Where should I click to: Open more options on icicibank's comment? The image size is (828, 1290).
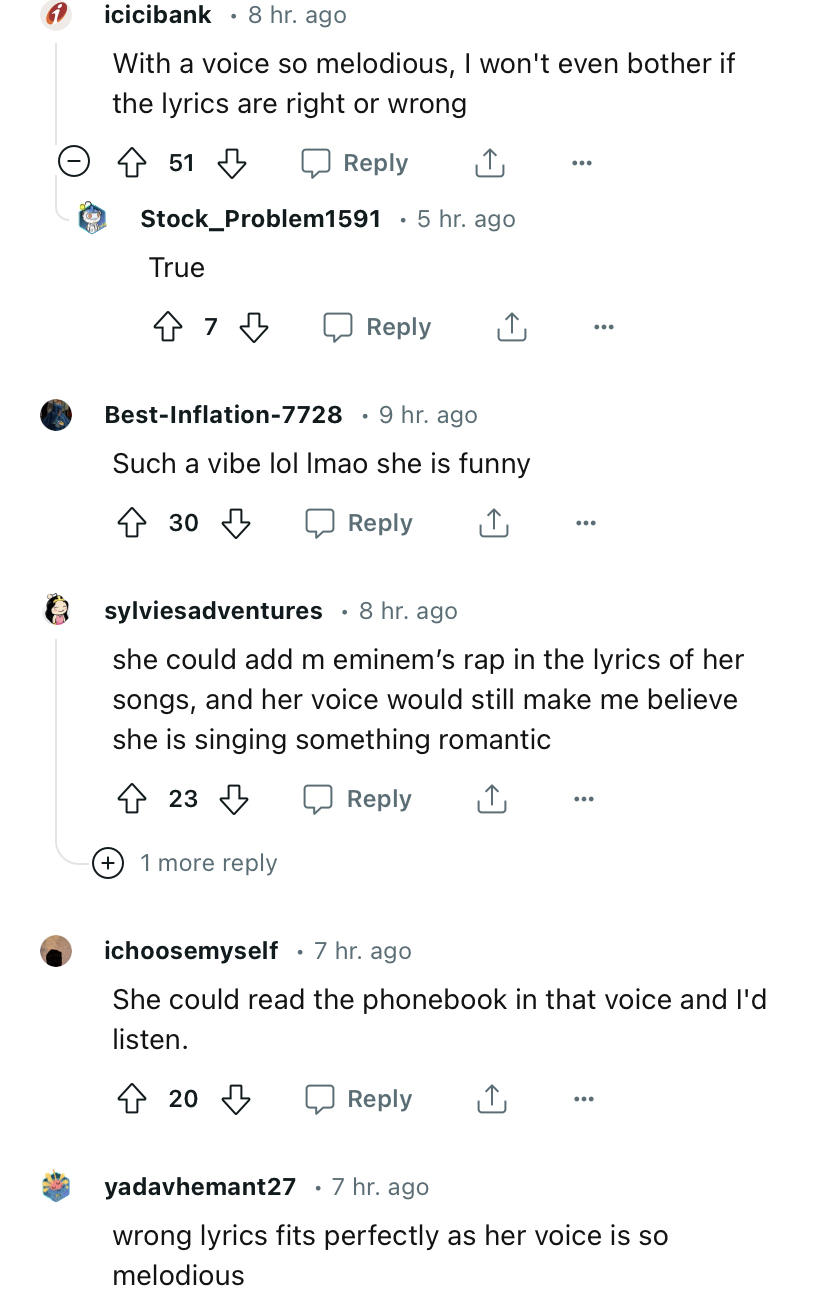[x=582, y=163]
